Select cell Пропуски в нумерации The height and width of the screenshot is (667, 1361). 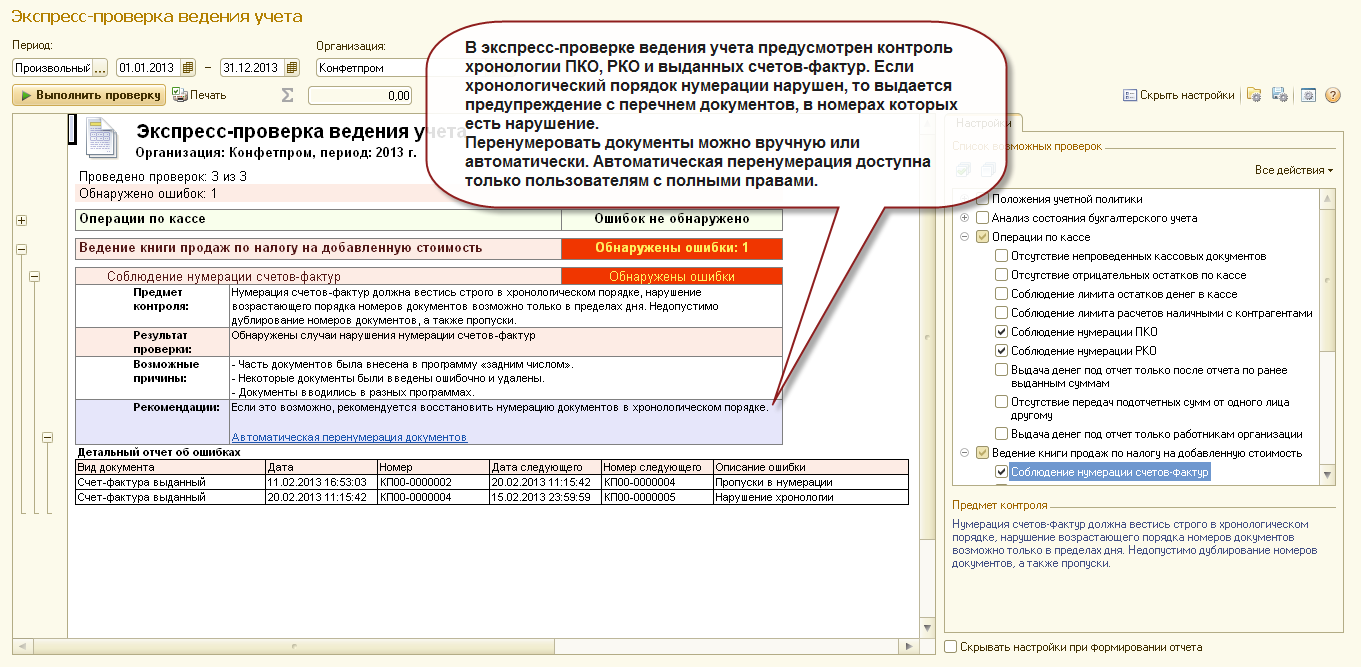[810, 482]
